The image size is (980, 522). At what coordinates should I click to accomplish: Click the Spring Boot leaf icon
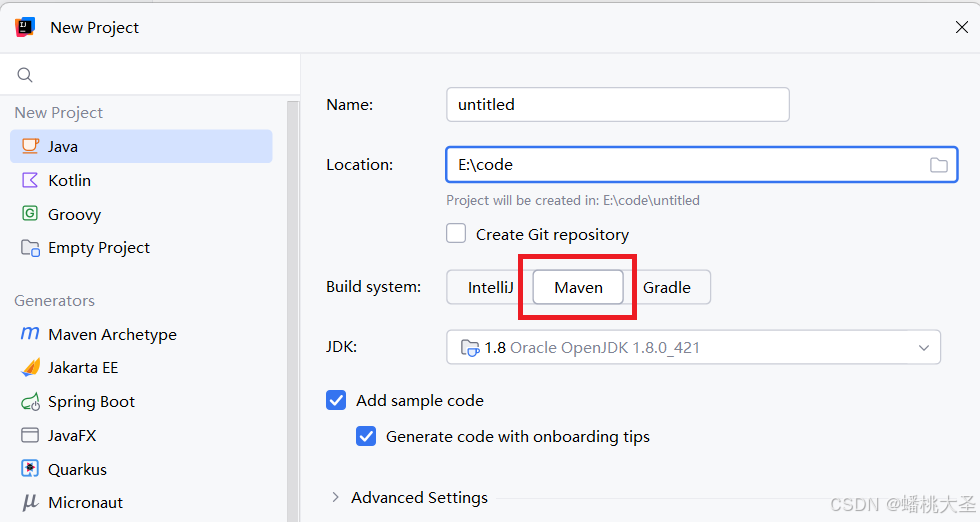point(30,401)
